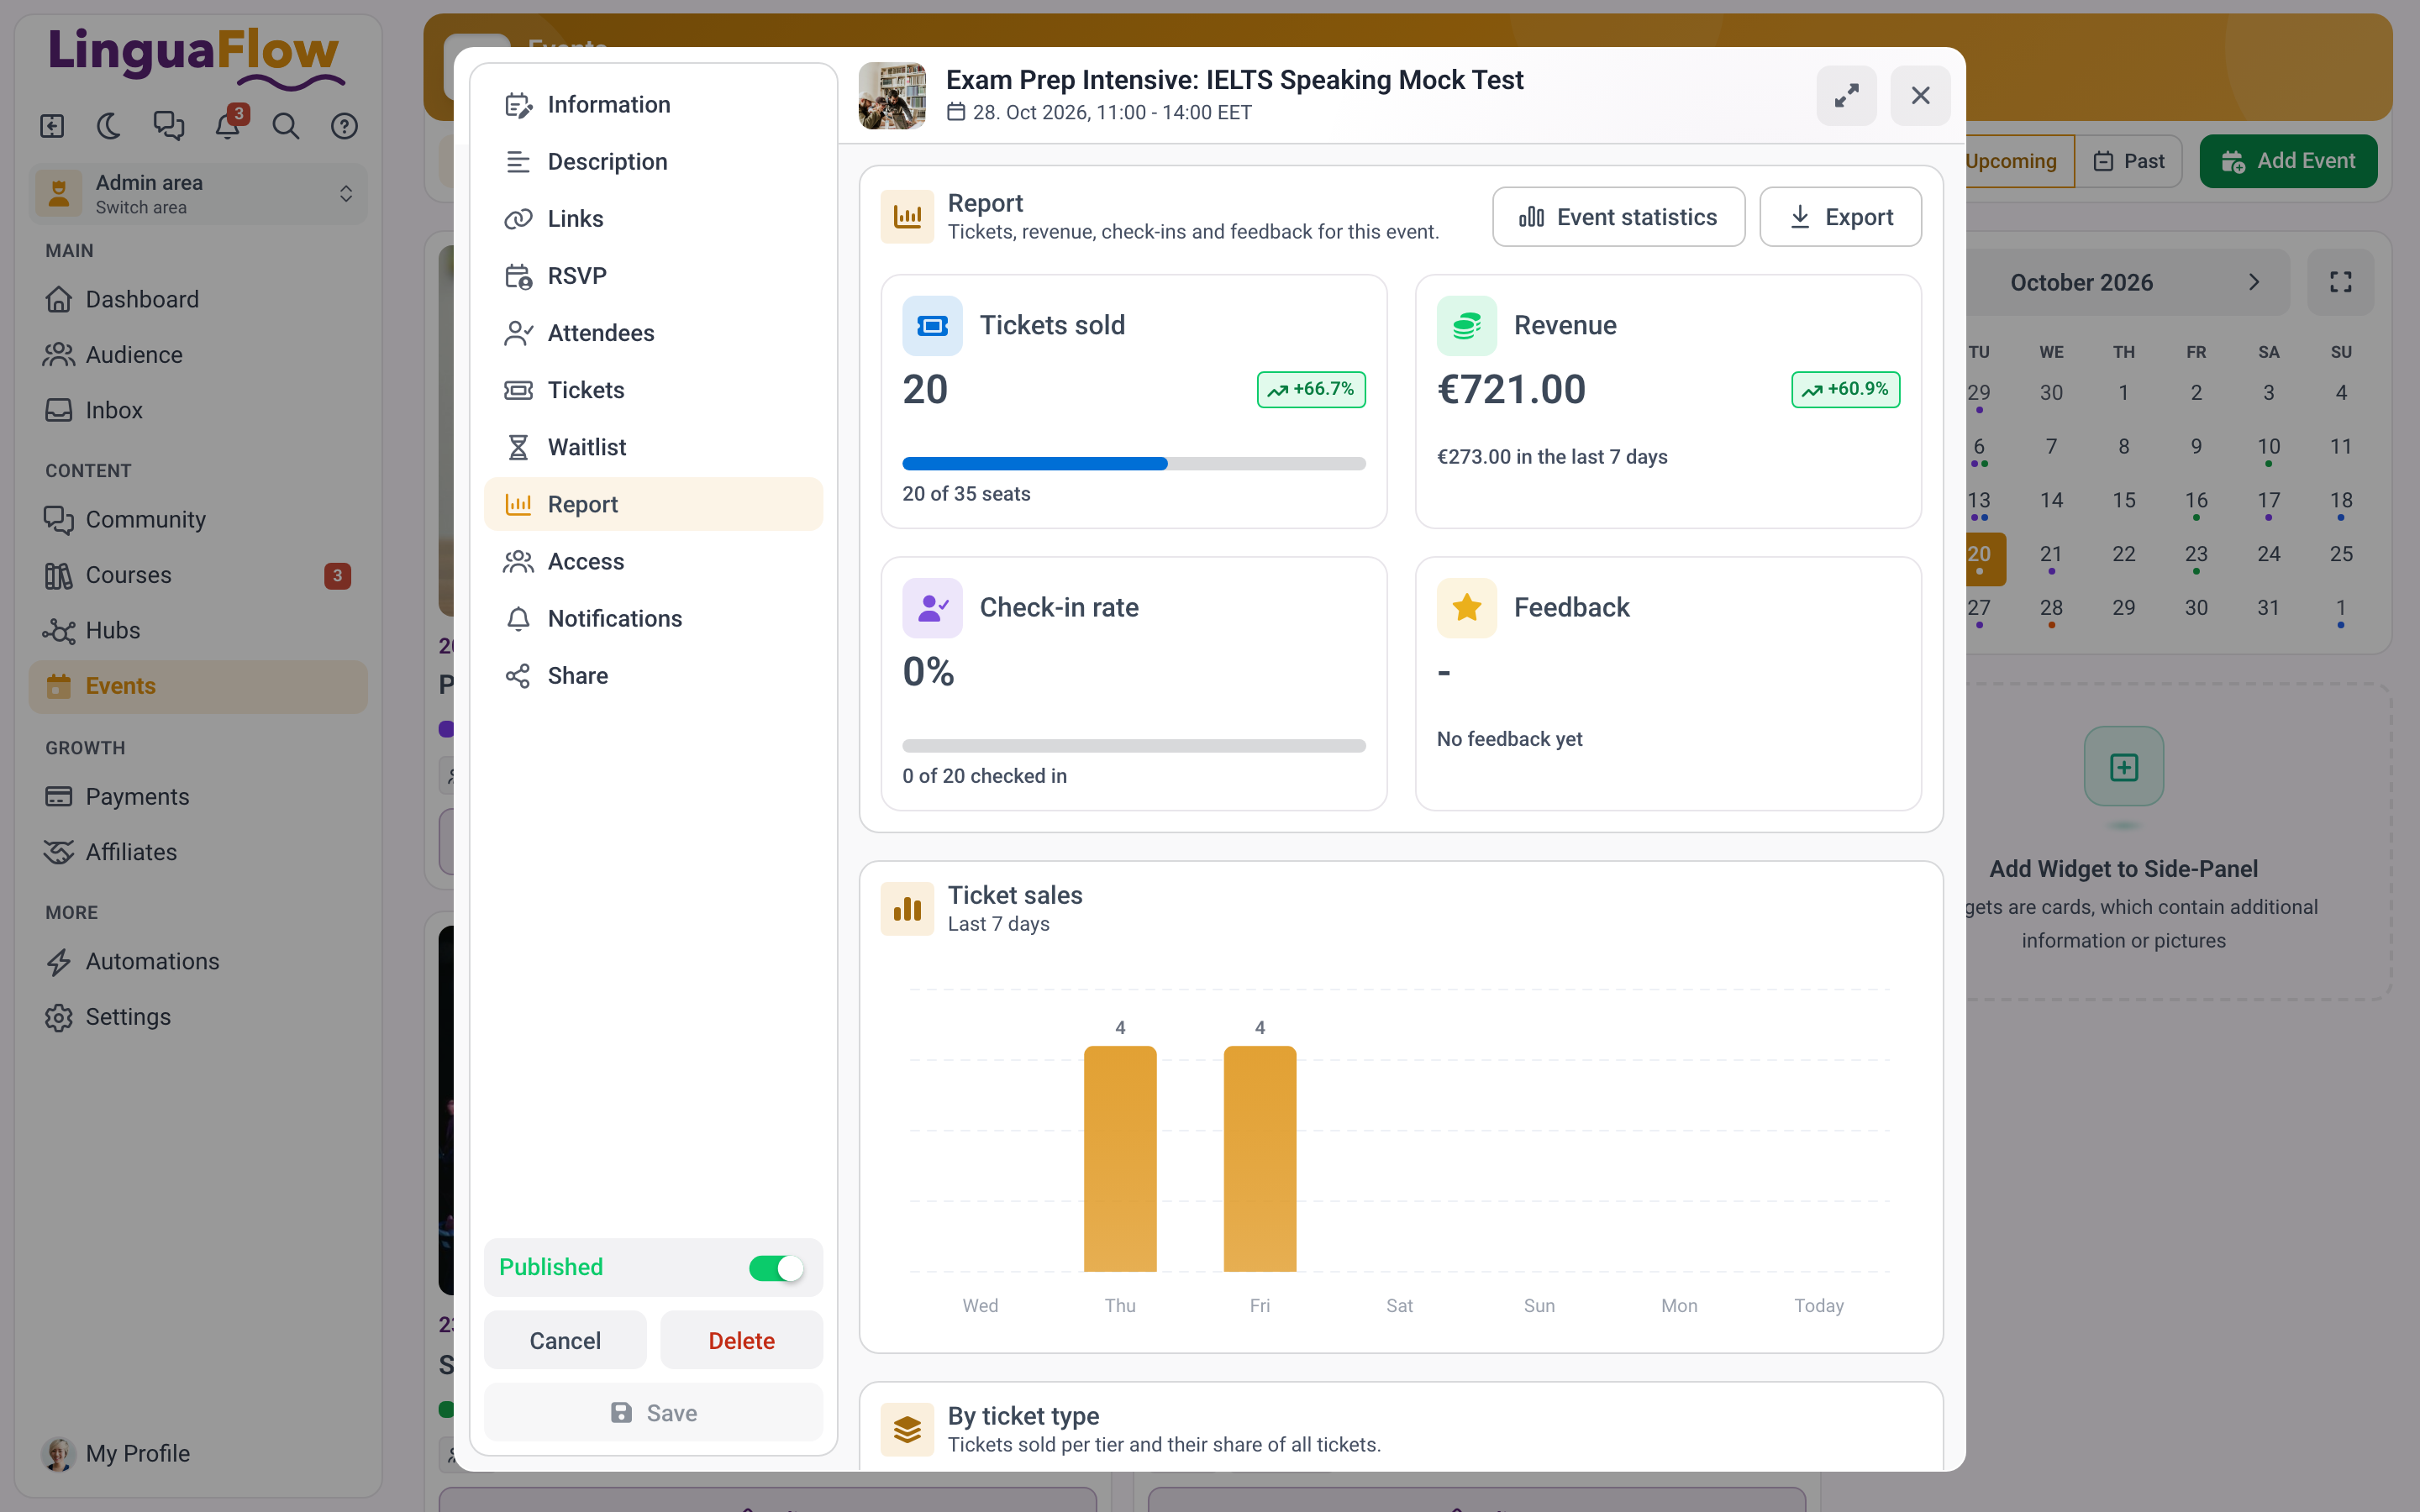Click the add widget plus icon

tap(2124, 767)
